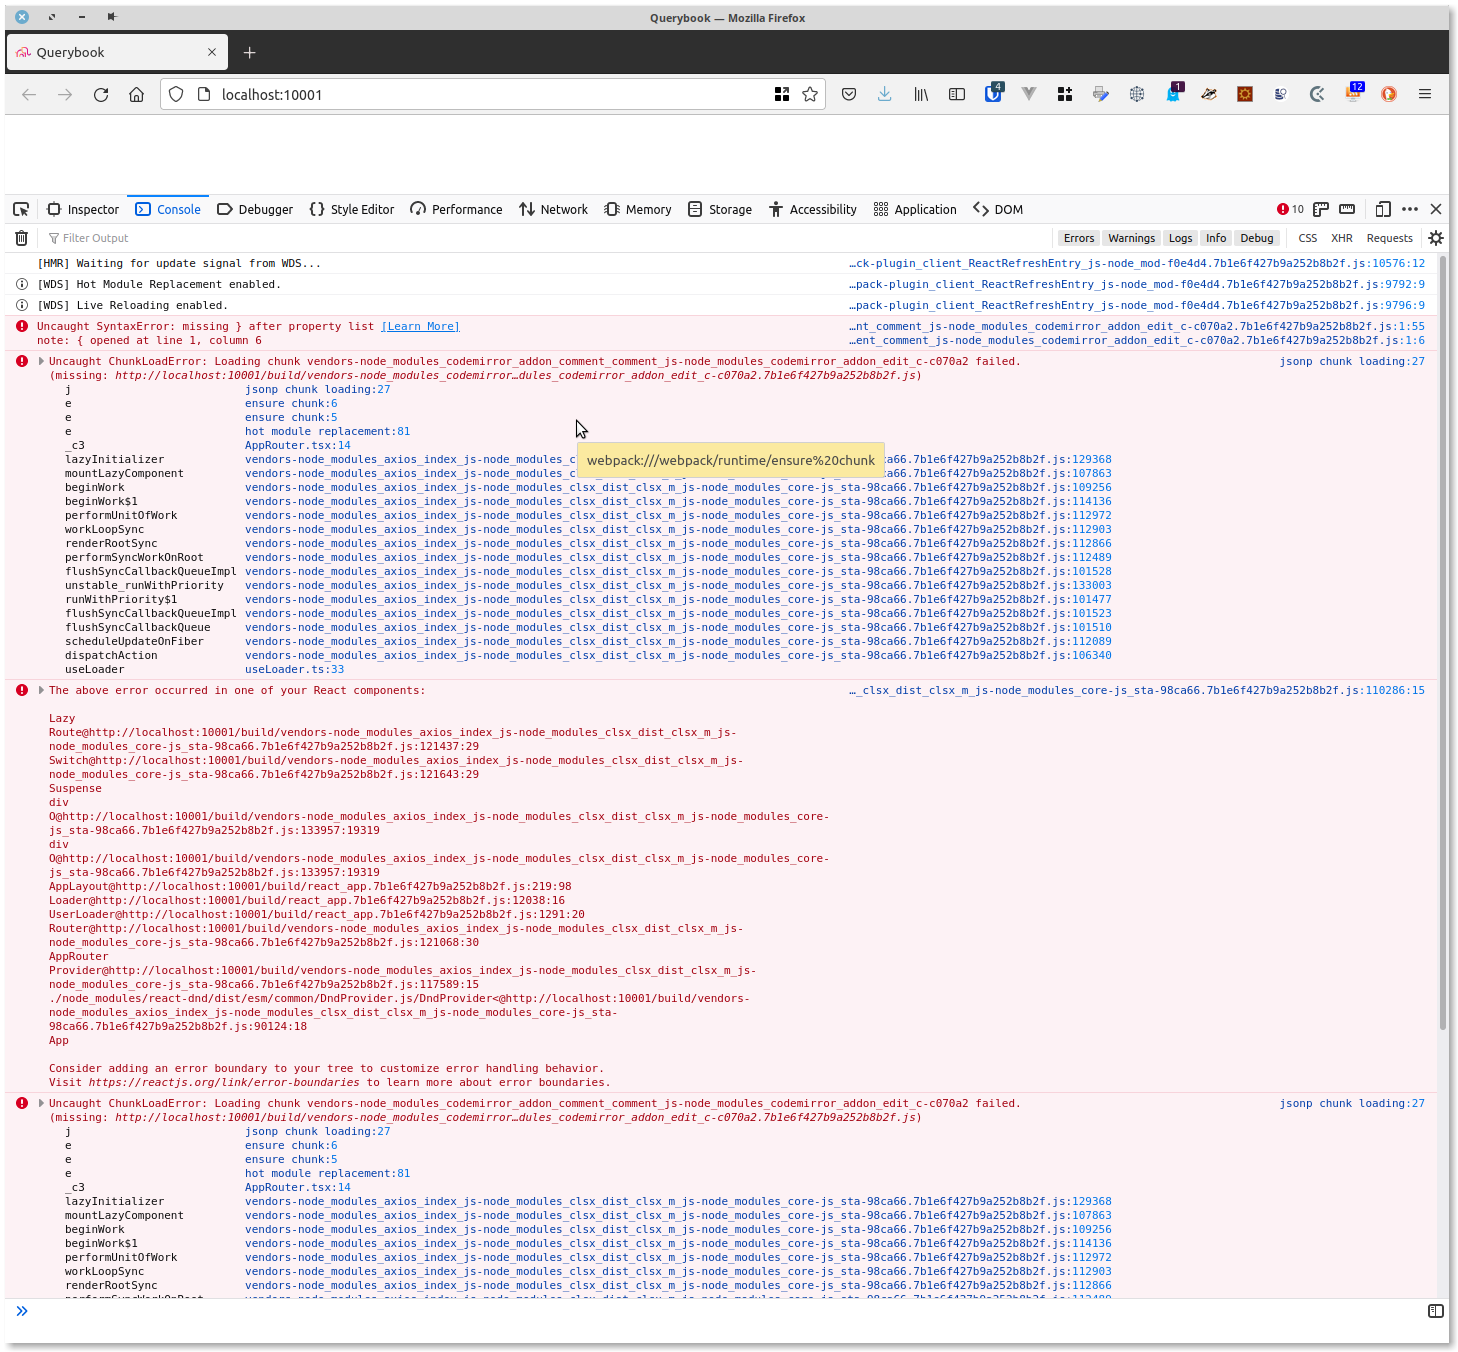The height and width of the screenshot is (1352, 1458).
Task: Open DuckDuckGo privacy extension
Action: [x=1389, y=94]
